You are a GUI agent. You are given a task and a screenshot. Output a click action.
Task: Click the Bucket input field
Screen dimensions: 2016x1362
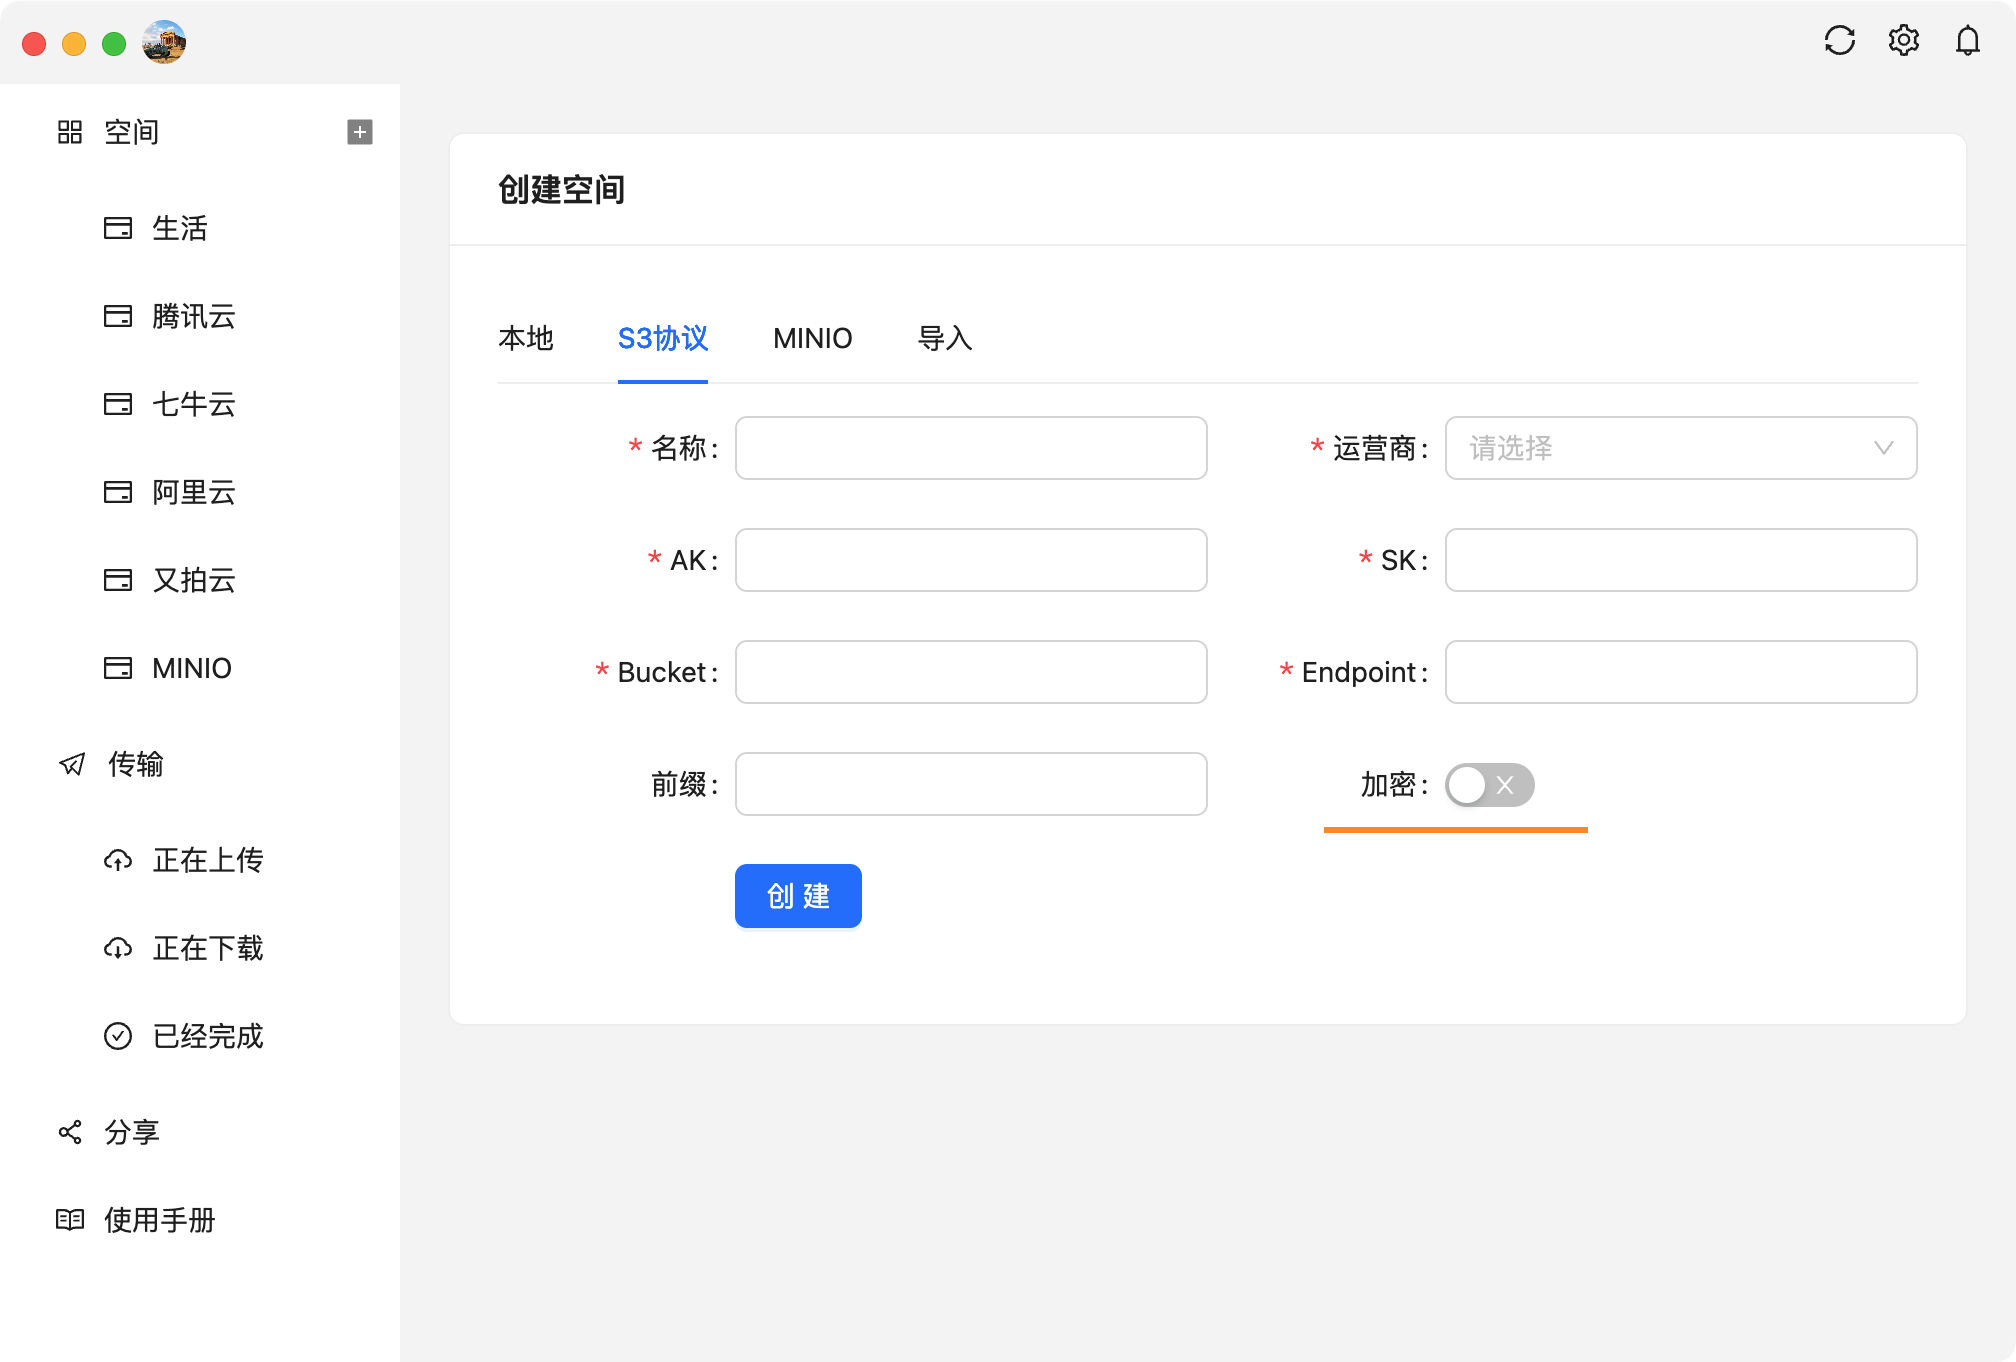pyautogui.click(x=969, y=672)
